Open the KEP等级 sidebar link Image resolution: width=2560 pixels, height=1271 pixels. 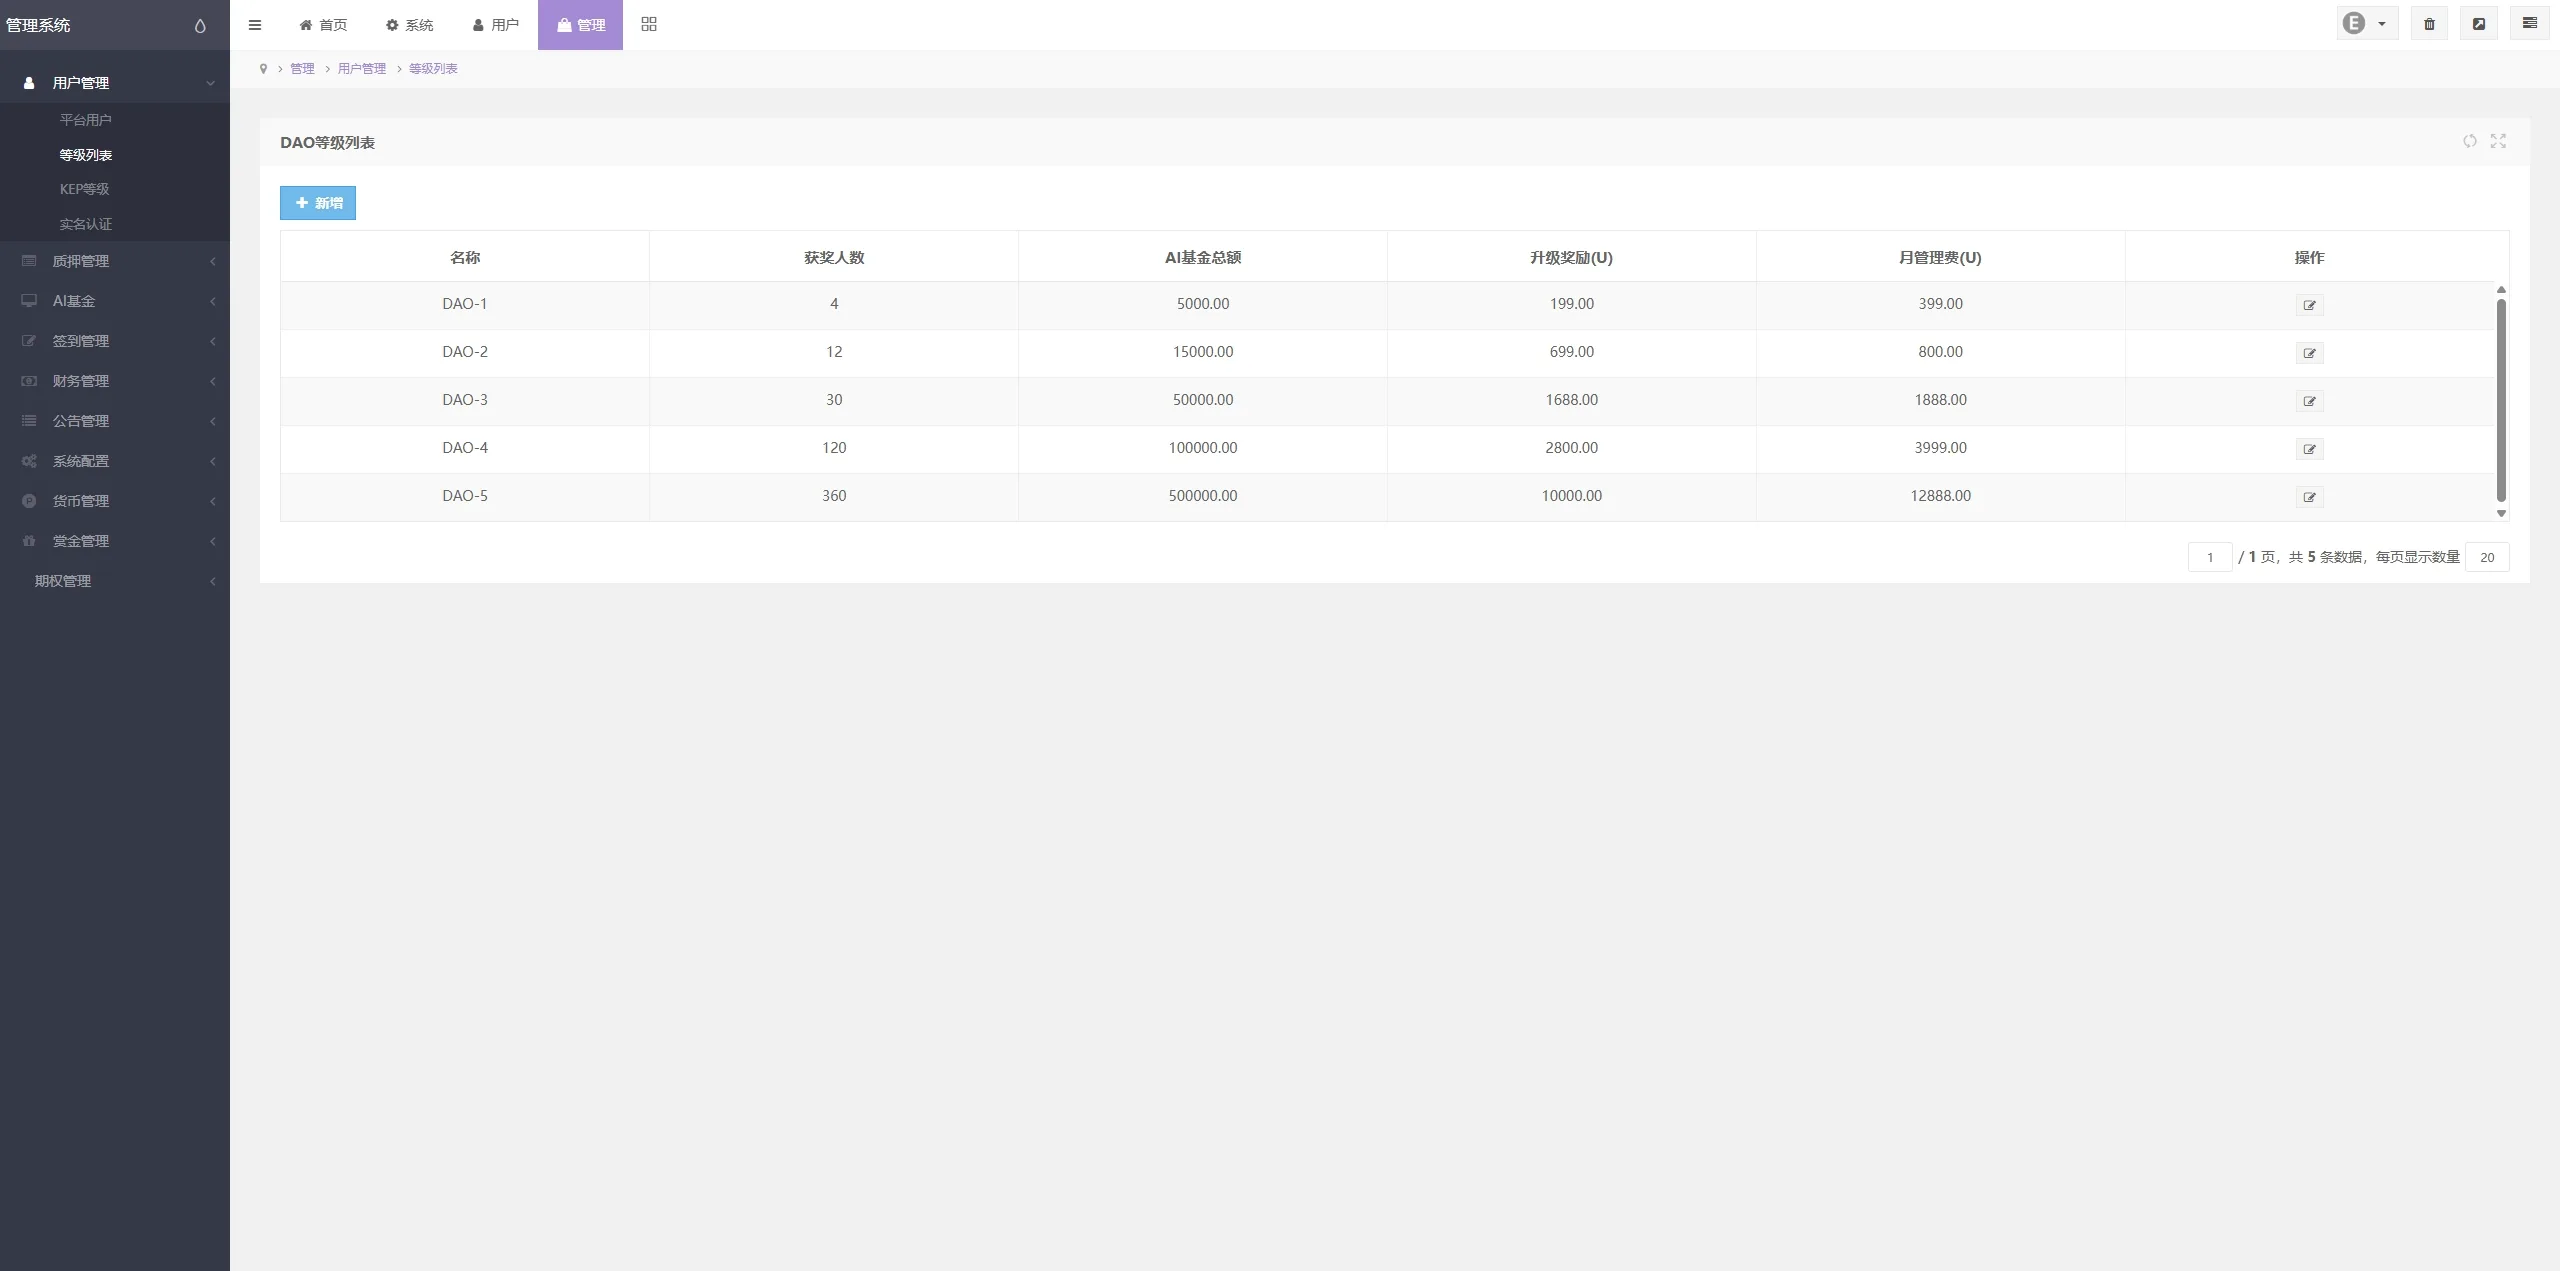pos(84,189)
